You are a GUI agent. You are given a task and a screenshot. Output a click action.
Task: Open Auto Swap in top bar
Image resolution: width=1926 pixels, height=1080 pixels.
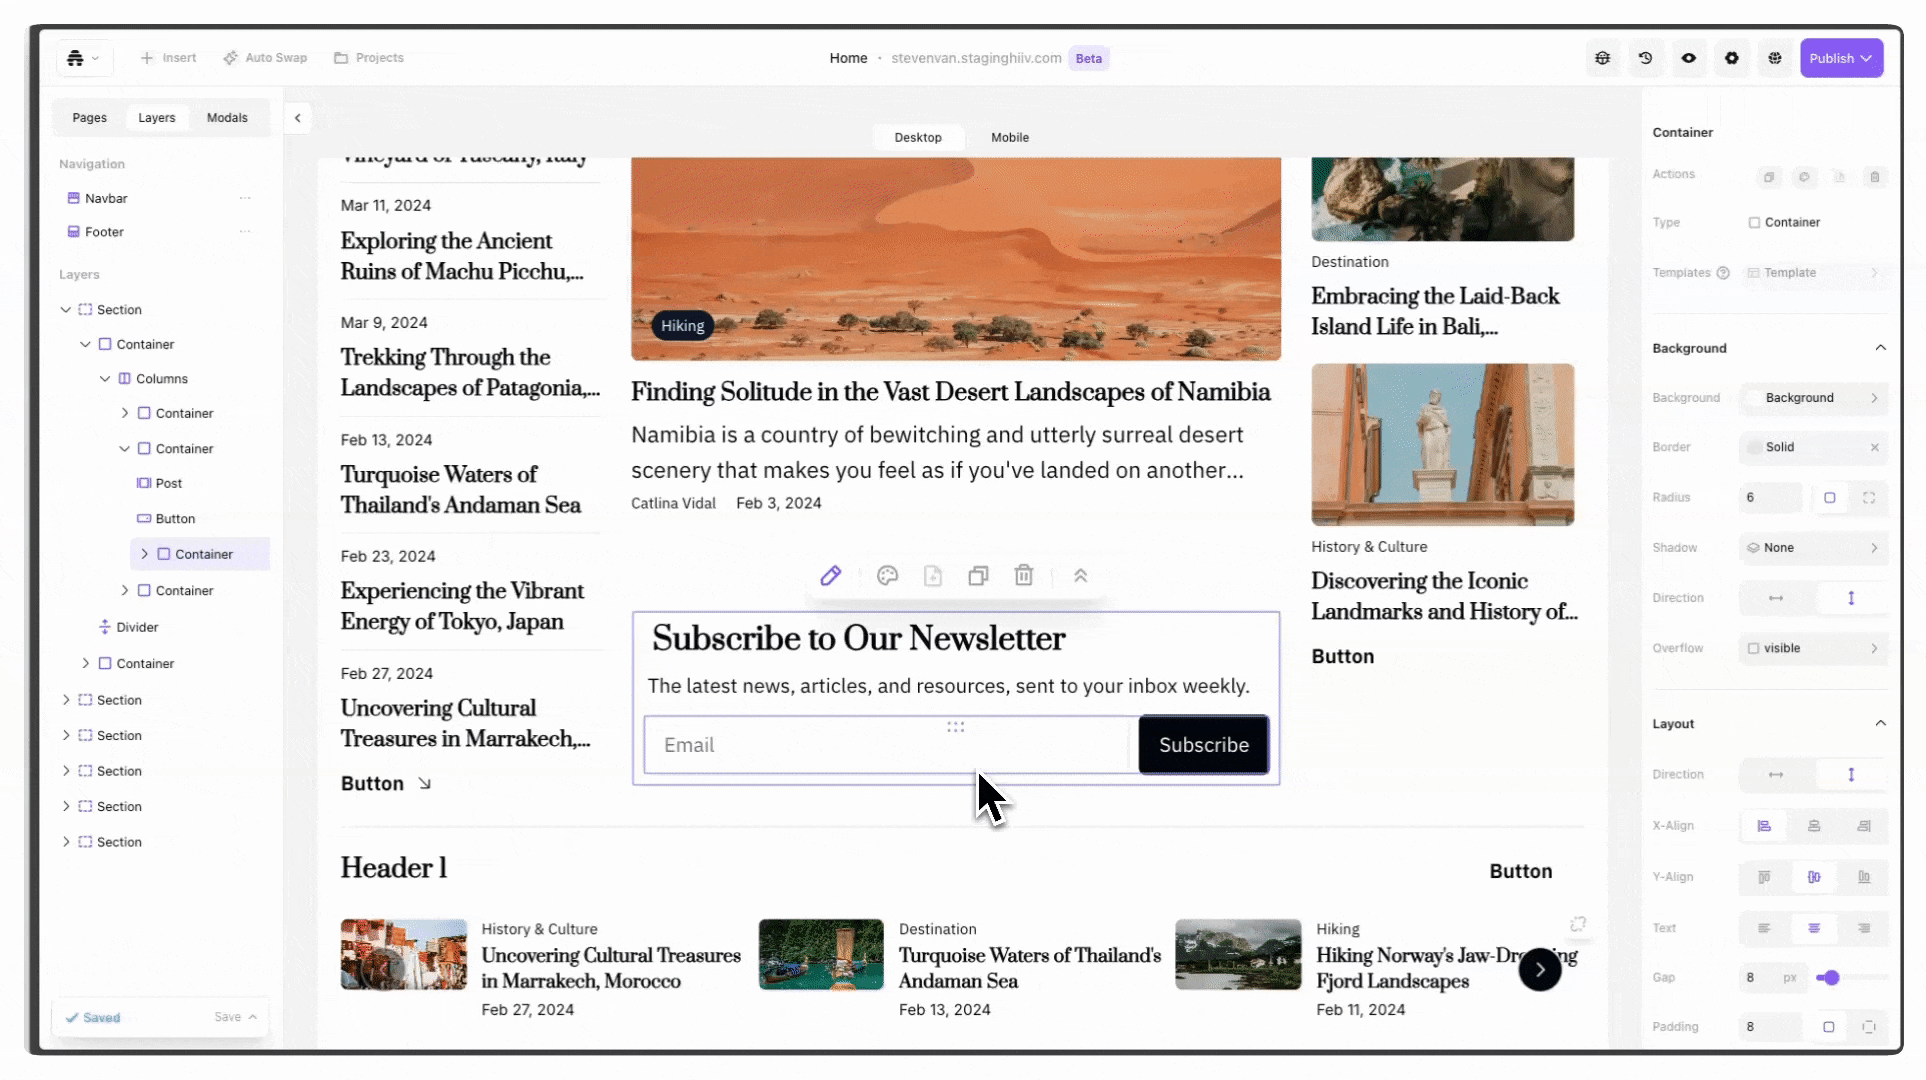point(265,58)
